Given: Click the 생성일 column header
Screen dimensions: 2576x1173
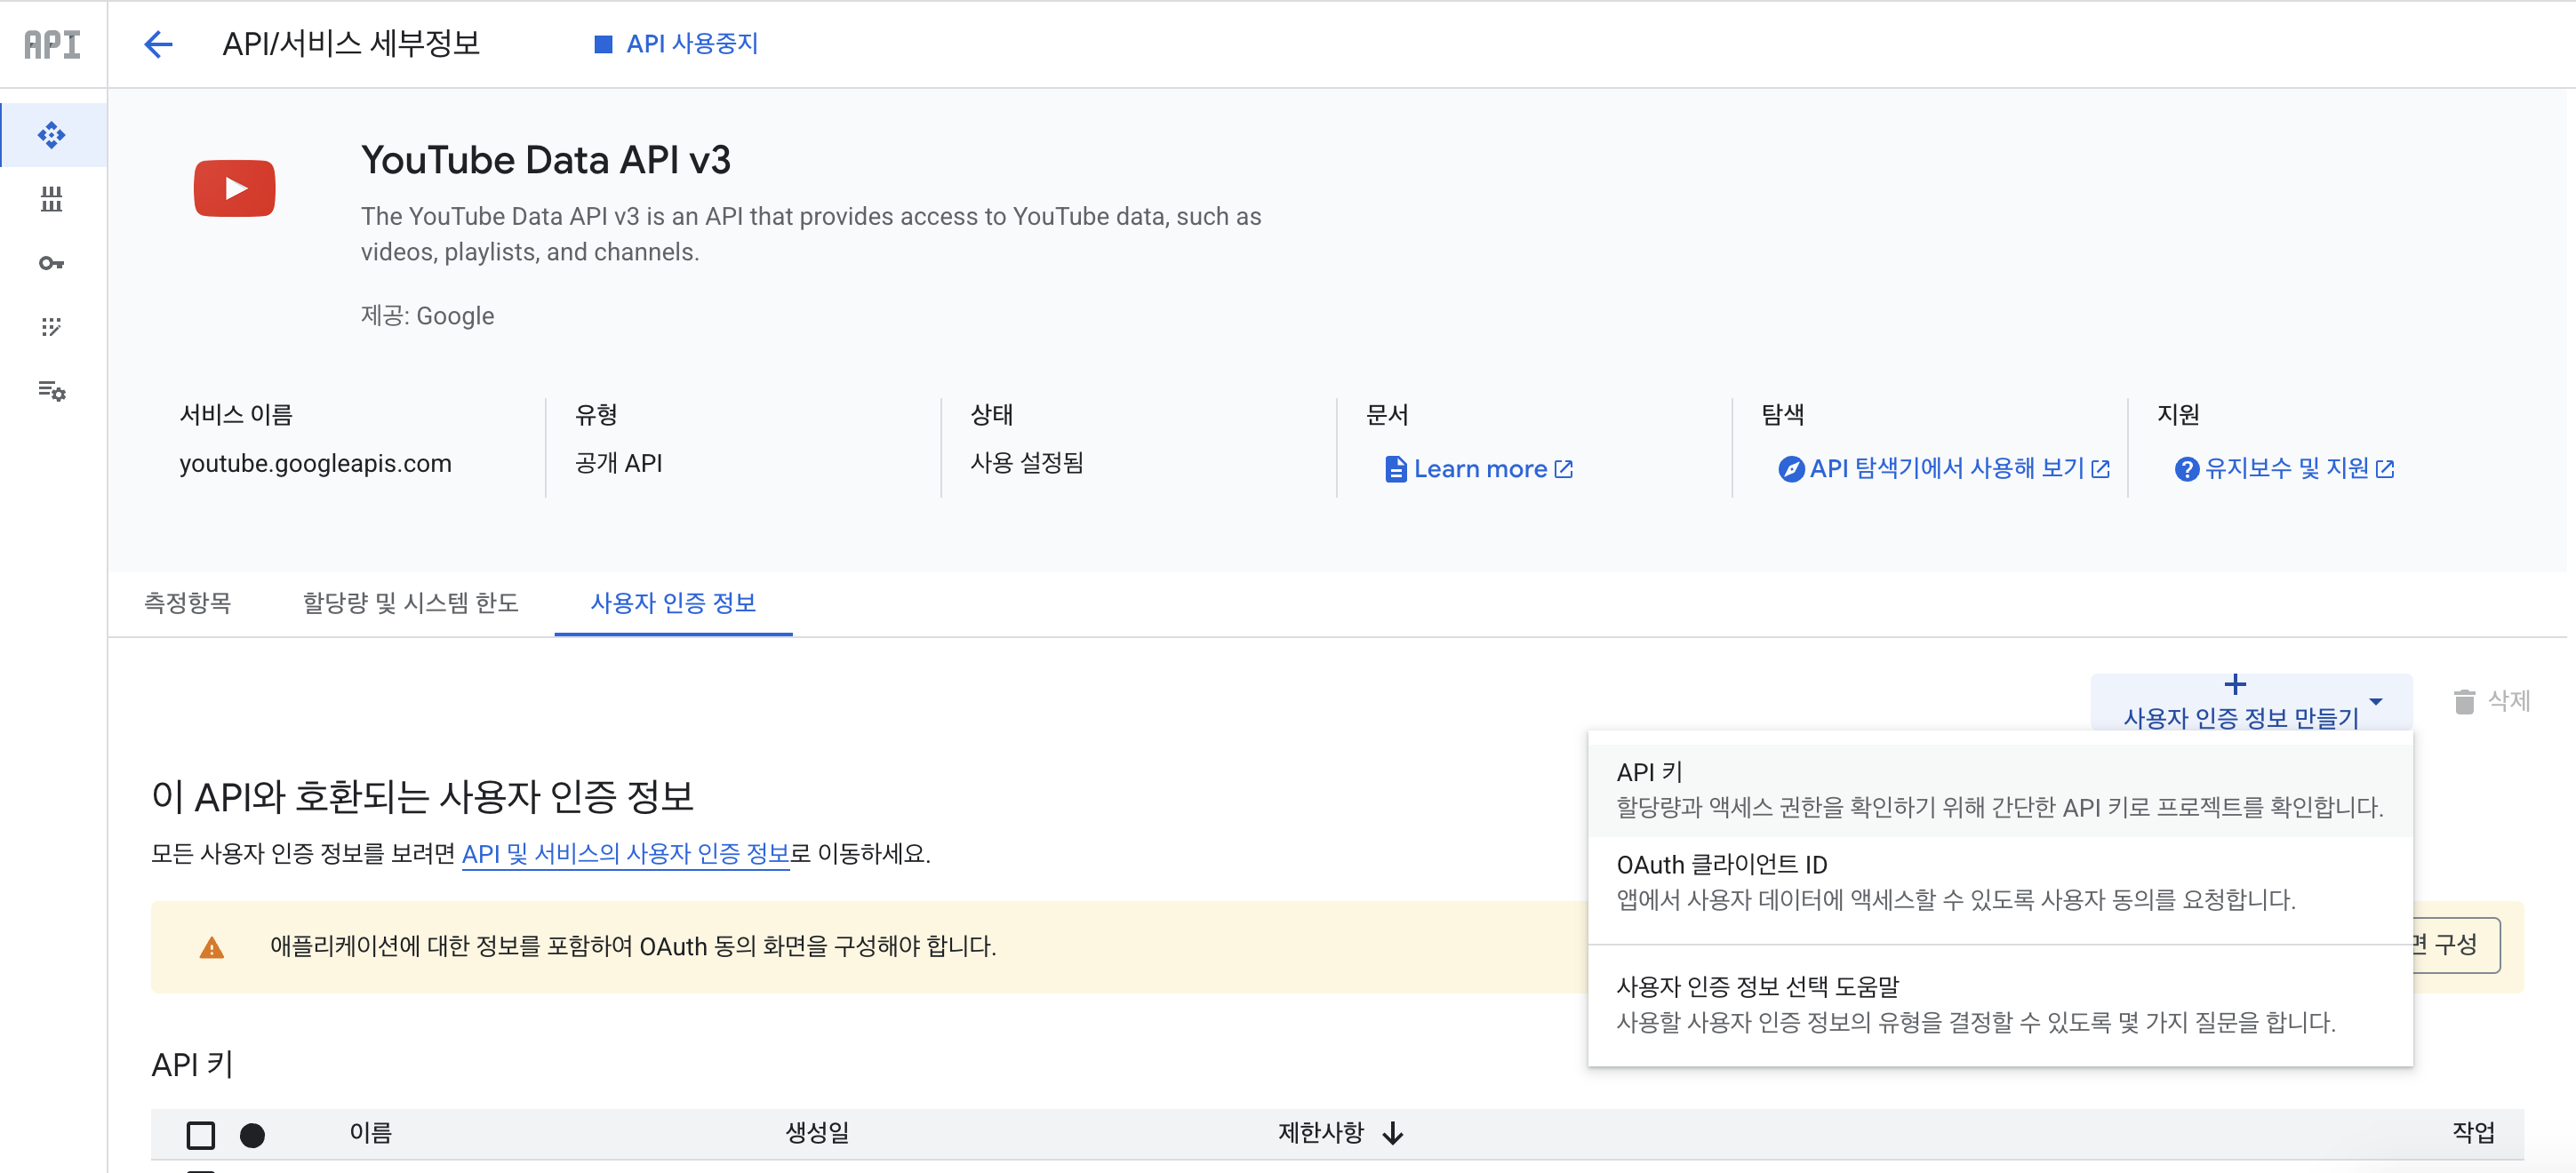Looking at the screenshot, I should pos(818,1133).
